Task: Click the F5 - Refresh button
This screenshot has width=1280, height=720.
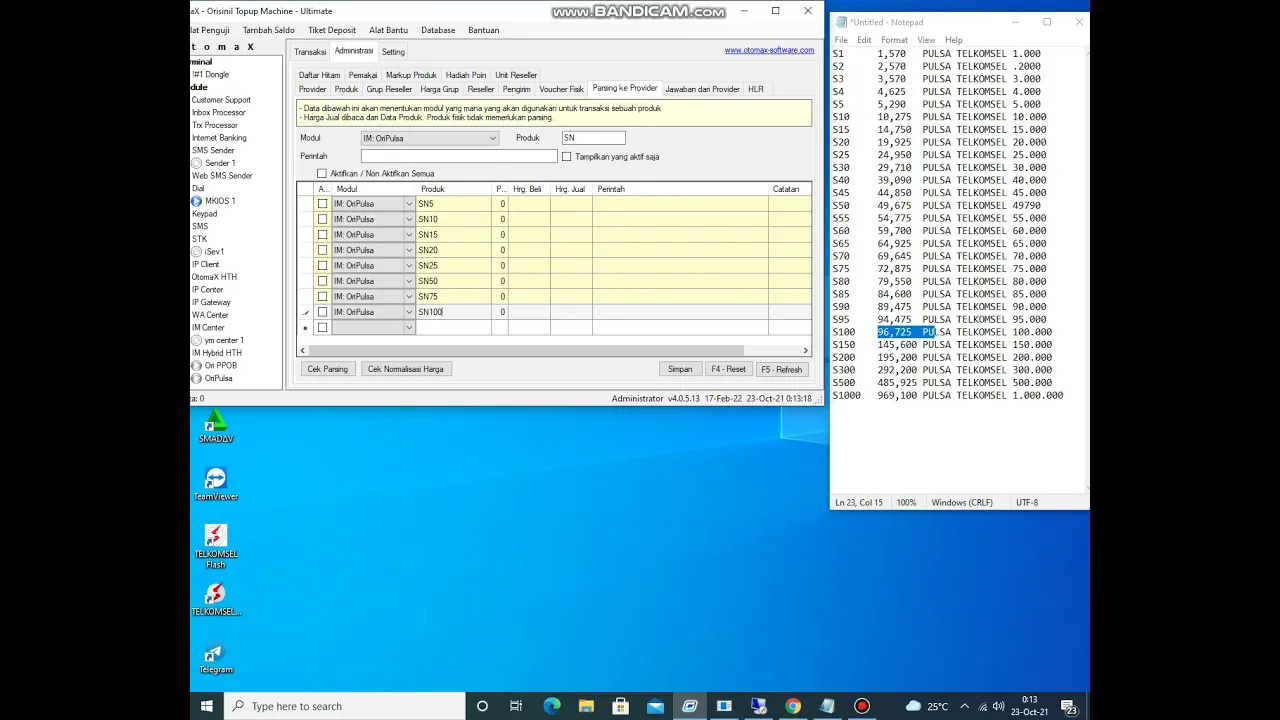Action: coord(781,369)
